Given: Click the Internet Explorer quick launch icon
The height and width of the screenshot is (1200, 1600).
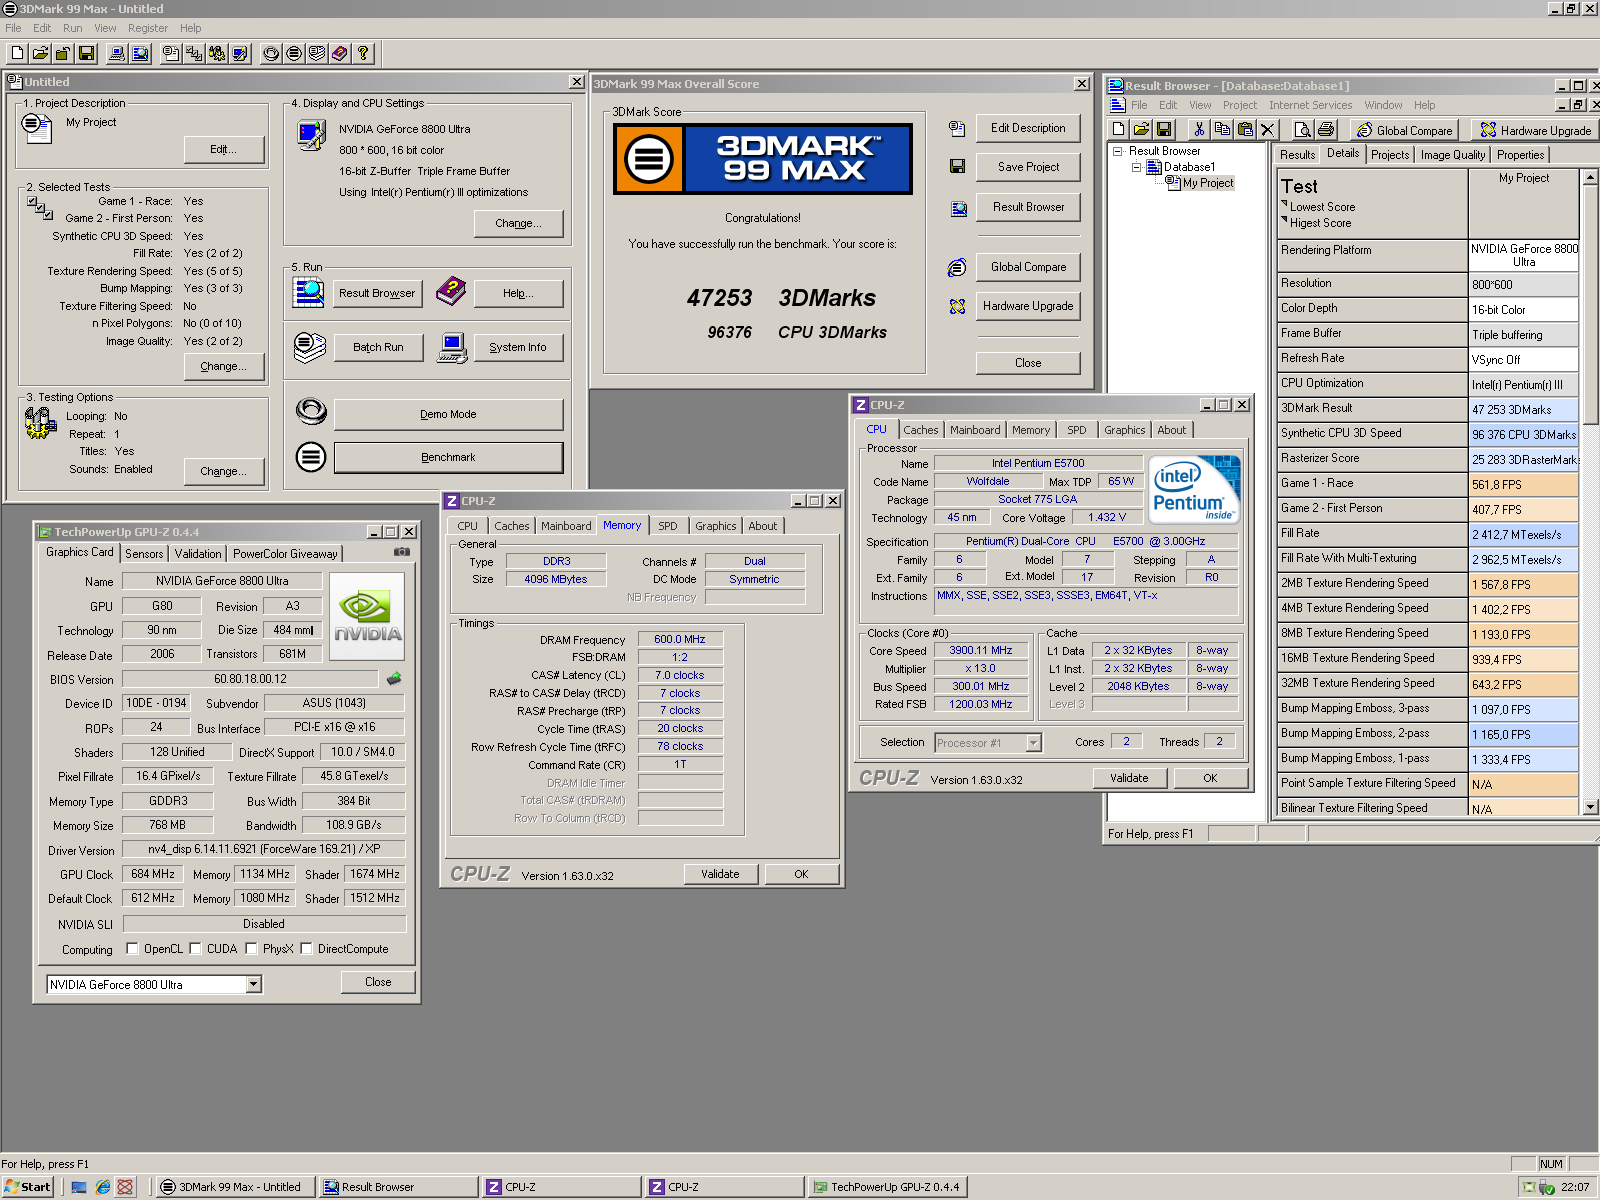Looking at the screenshot, I should 102,1187.
